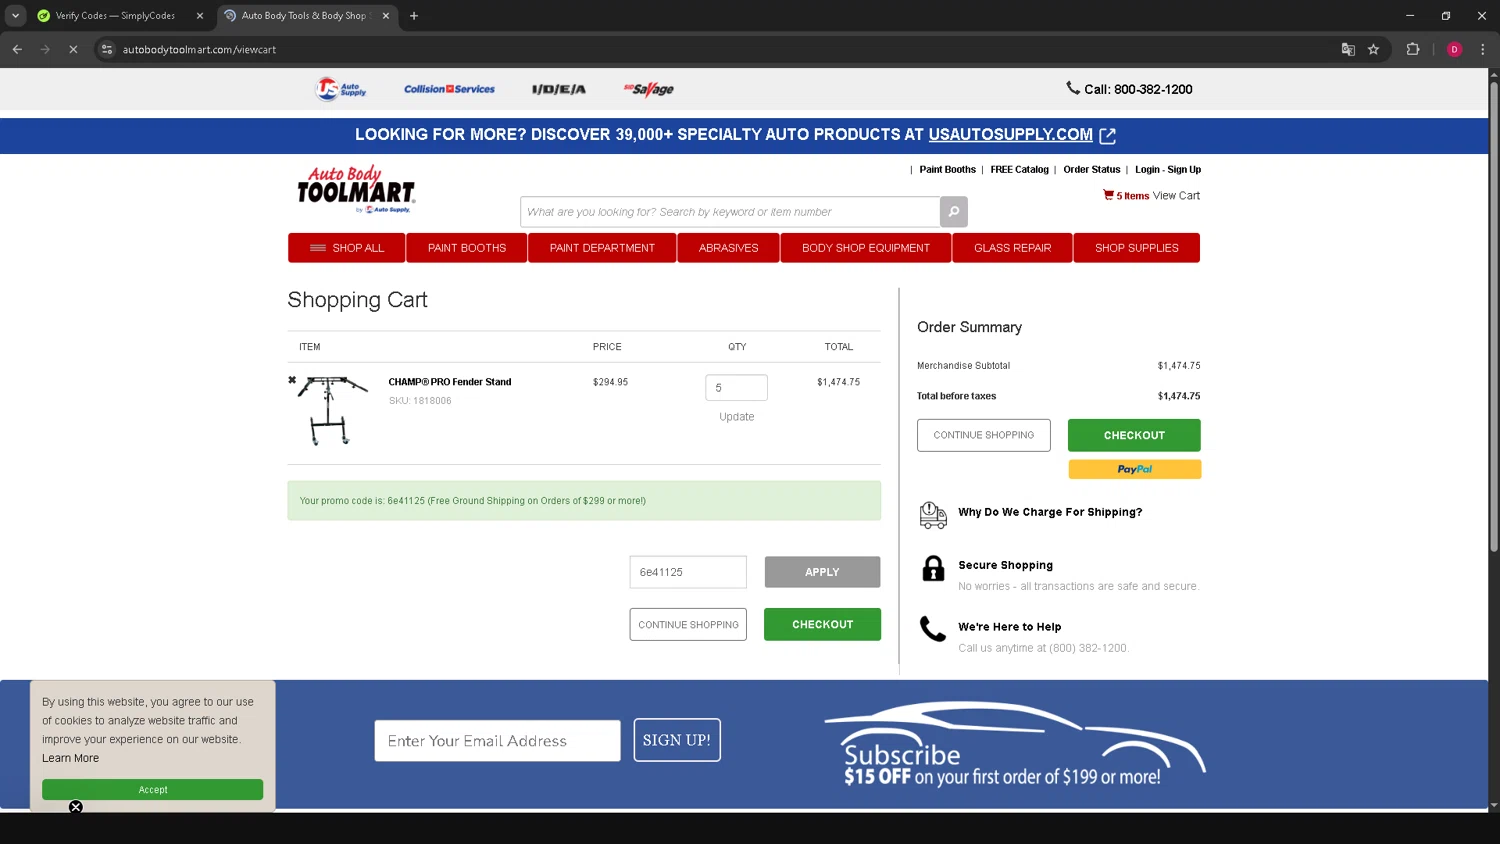Click Login - Sign Up link
Screen dimensions: 1500x844
[1168, 170]
